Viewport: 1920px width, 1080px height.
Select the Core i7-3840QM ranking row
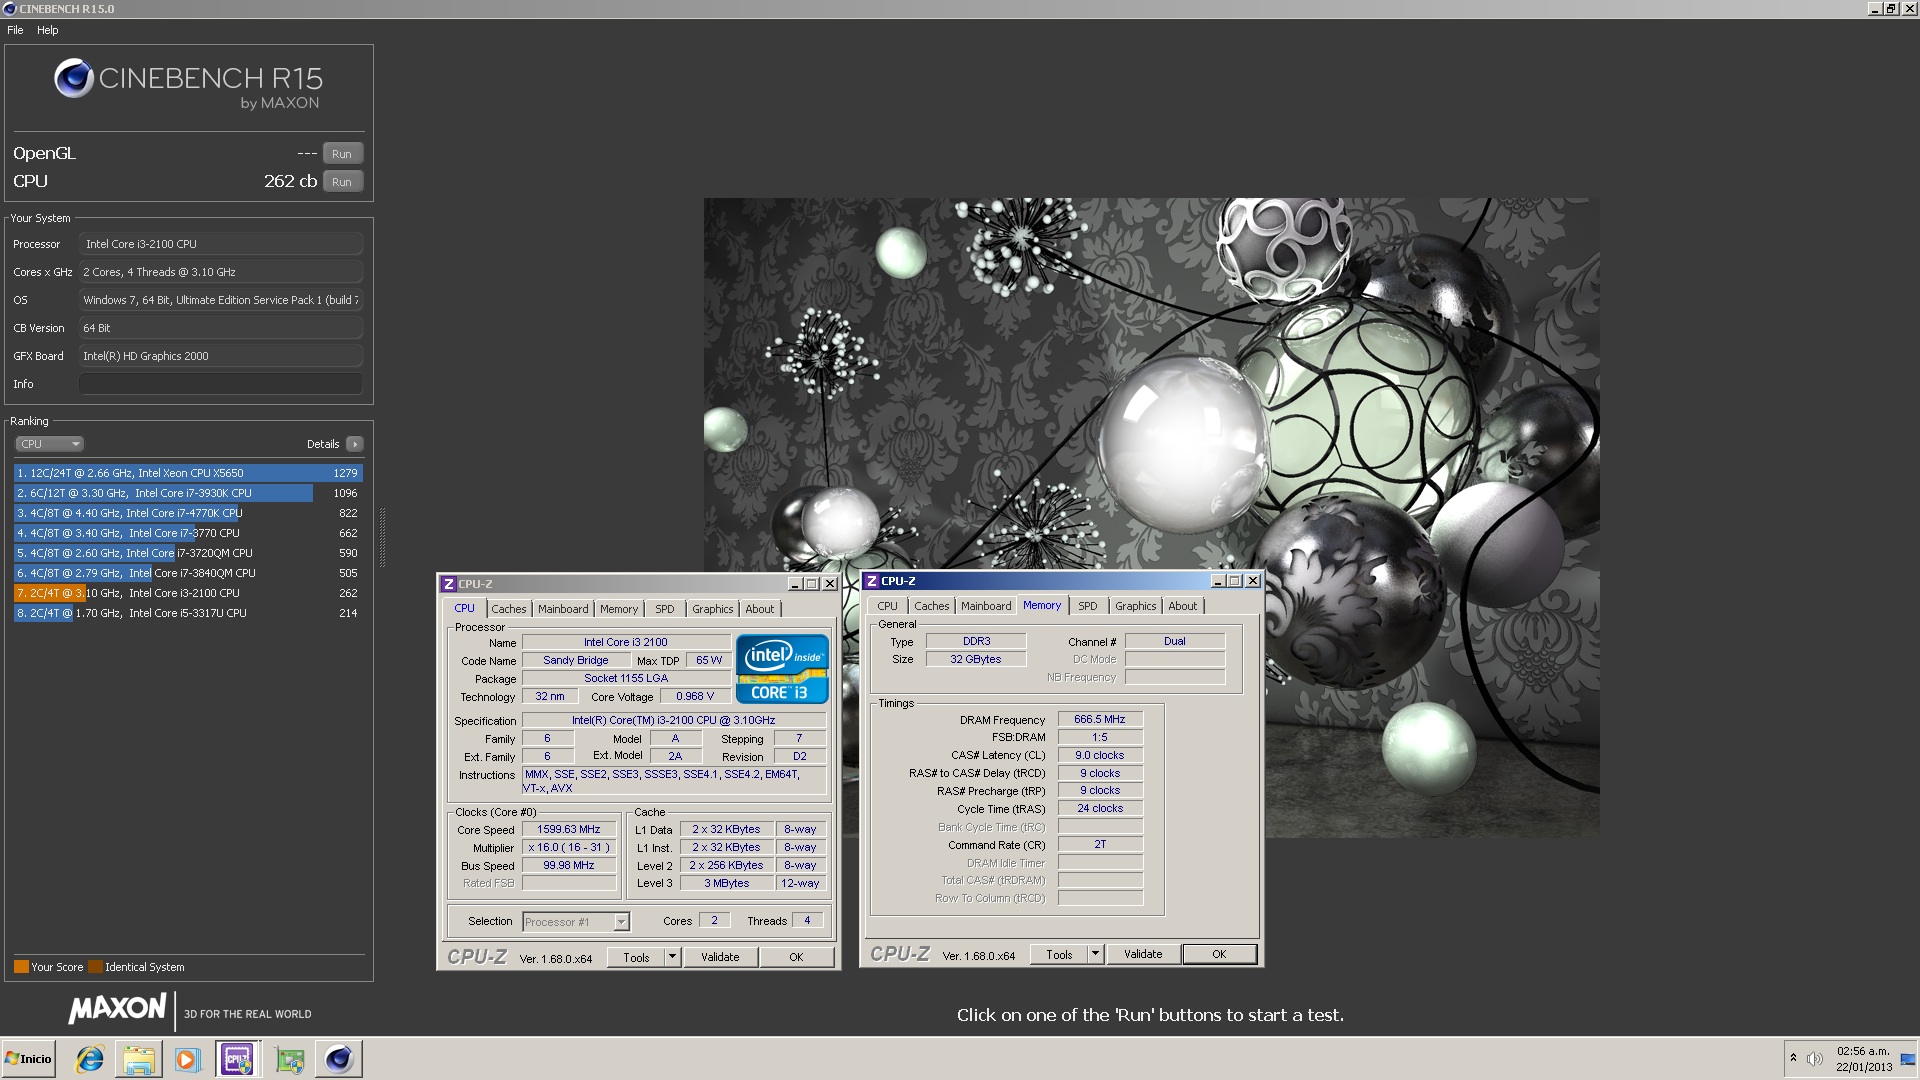click(x=188, y=573)
